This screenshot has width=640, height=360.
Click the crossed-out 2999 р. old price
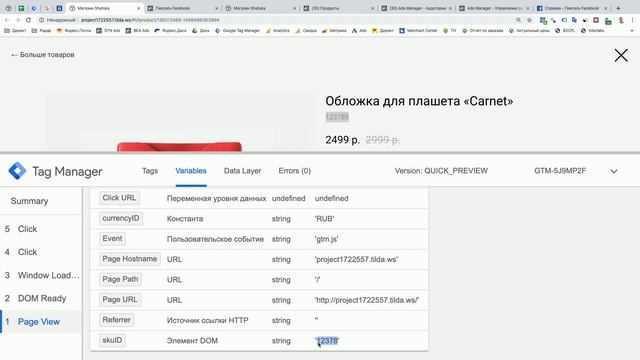pyautogui.click(x=382, y=140)
